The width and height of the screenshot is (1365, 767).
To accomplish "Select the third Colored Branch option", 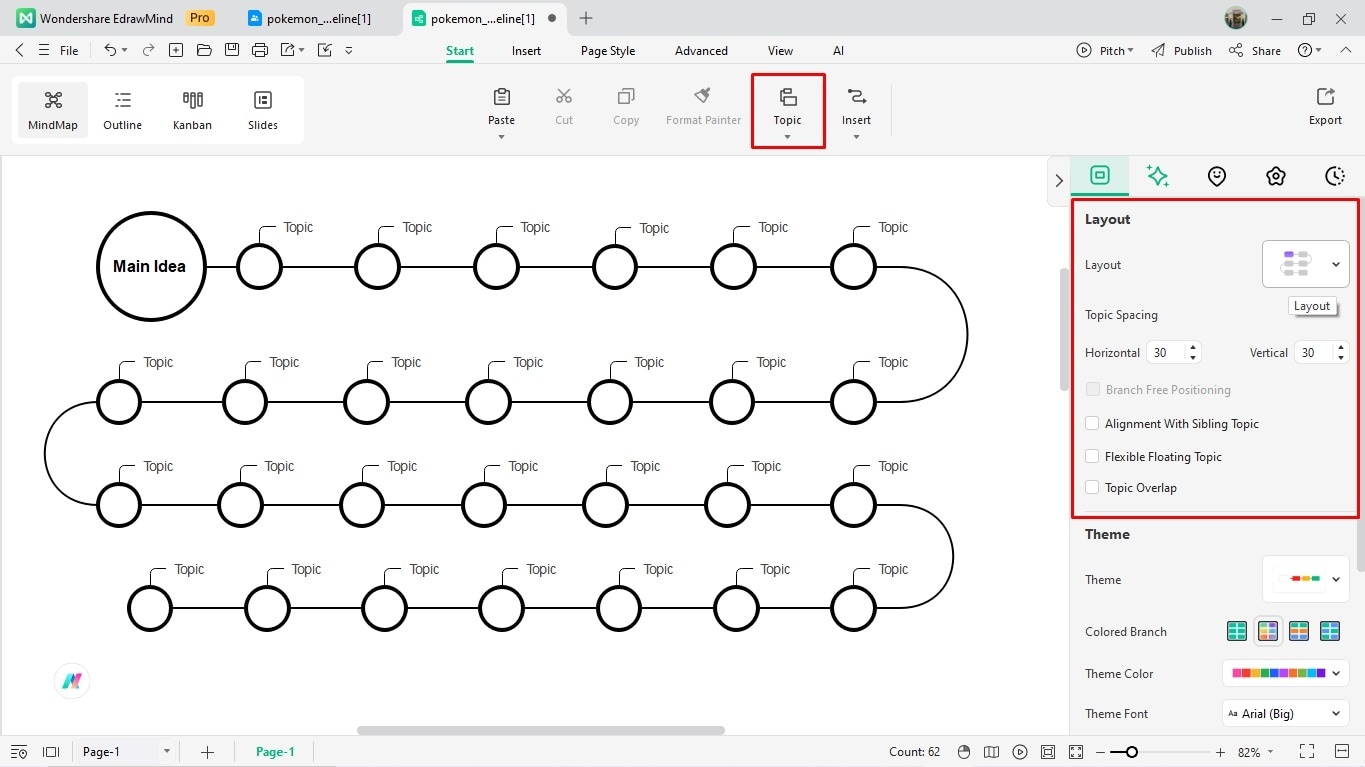I will pos(1299,631).
